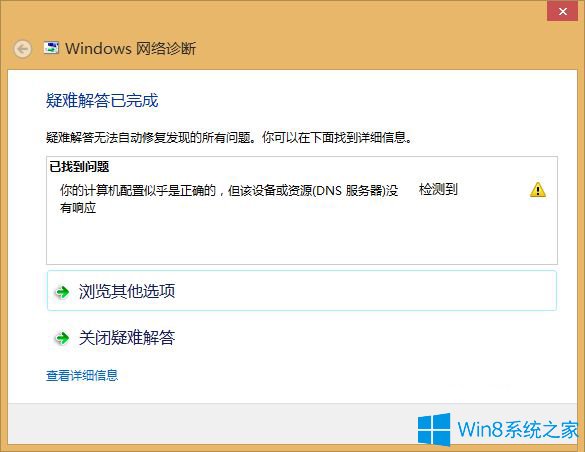The width and height of the screenshot is (585, 452).
Task: Click the troubleshooting summary sentence
Action: (230, 138)
